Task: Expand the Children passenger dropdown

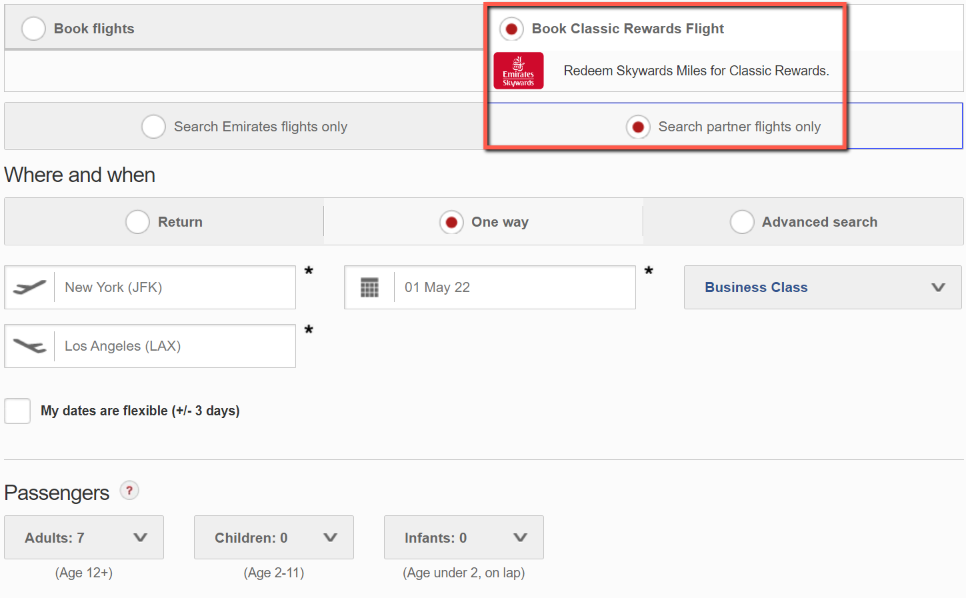Action: tap(274, 538)
